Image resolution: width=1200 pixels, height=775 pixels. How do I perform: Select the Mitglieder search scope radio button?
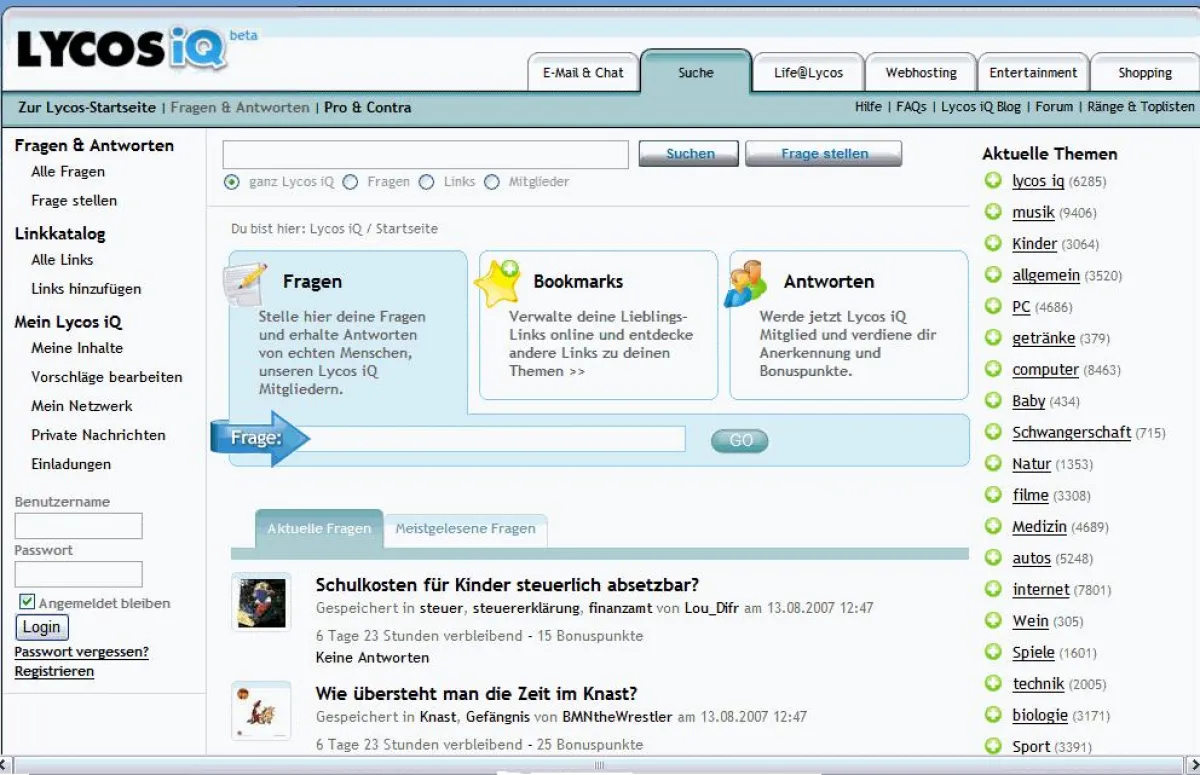tap(492, 182)
